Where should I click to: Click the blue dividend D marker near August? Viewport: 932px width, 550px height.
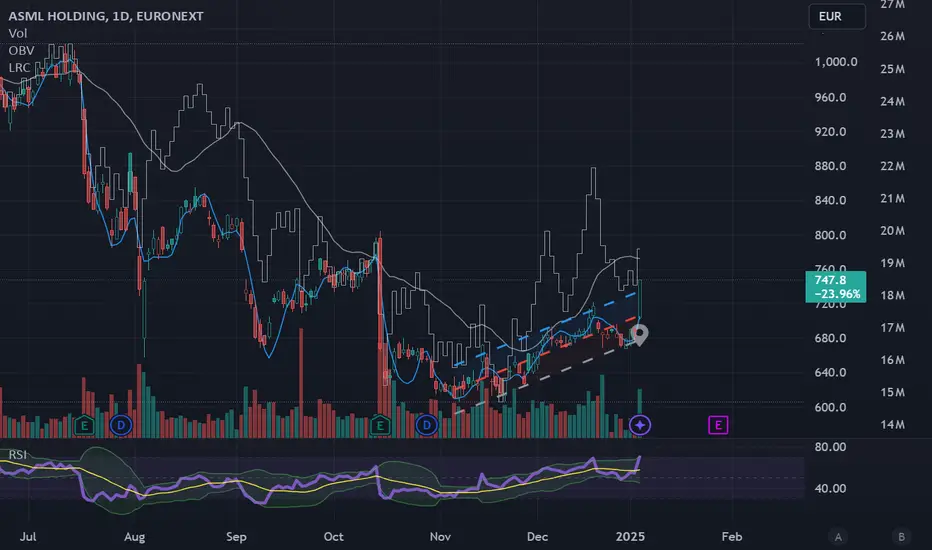121,425
